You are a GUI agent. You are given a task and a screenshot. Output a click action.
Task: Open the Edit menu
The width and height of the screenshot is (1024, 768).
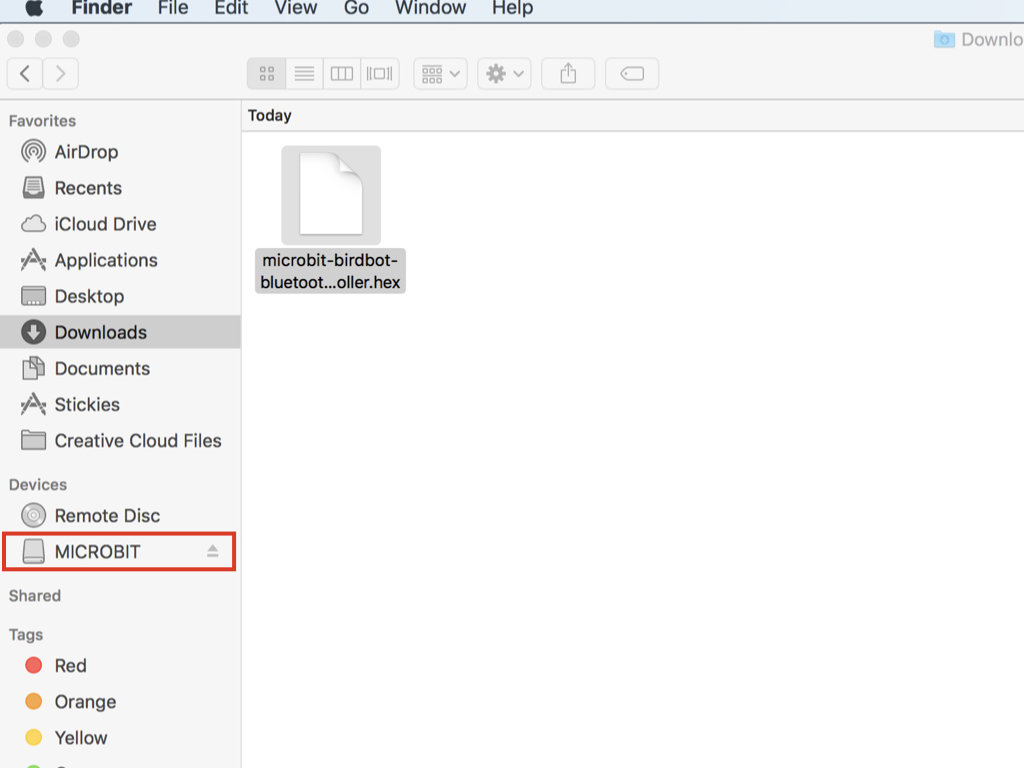tap(231, 8)
